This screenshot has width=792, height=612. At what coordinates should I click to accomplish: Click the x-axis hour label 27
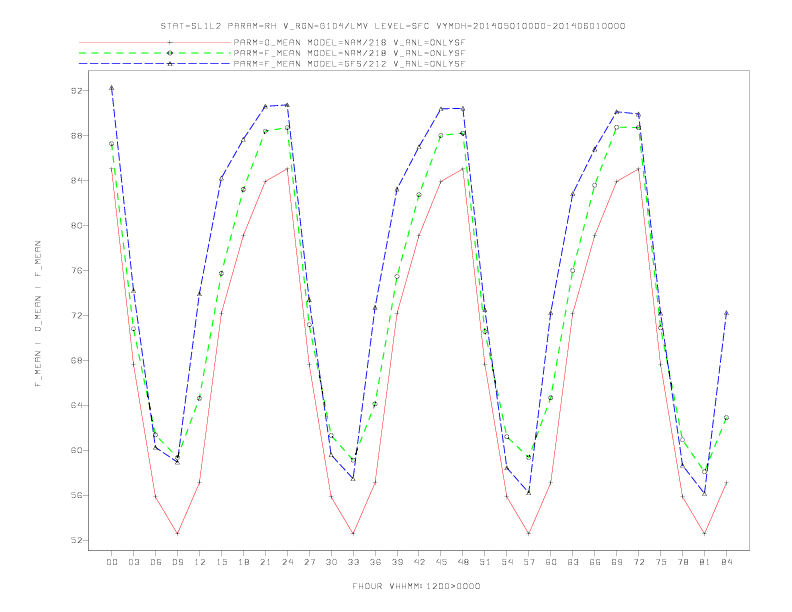[x=309, y=562]
